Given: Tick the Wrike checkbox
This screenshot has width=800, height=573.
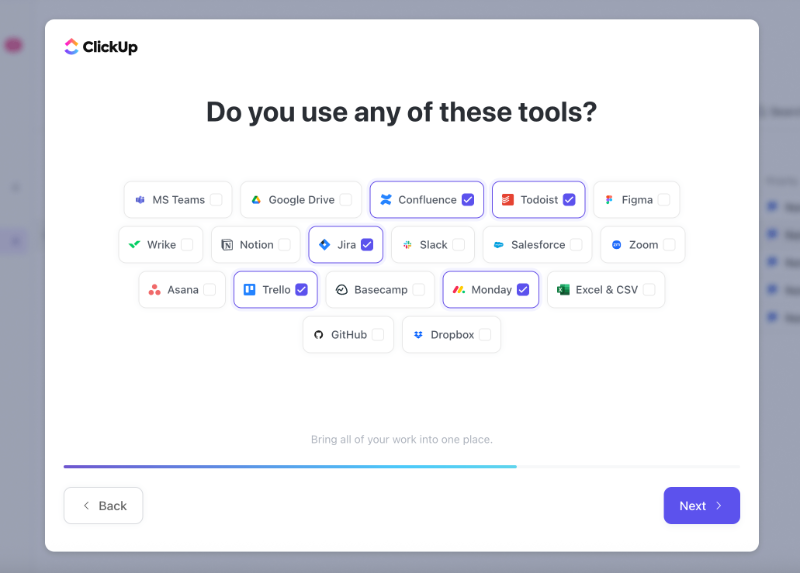Looking at the screenshot, I should [187, 245].
